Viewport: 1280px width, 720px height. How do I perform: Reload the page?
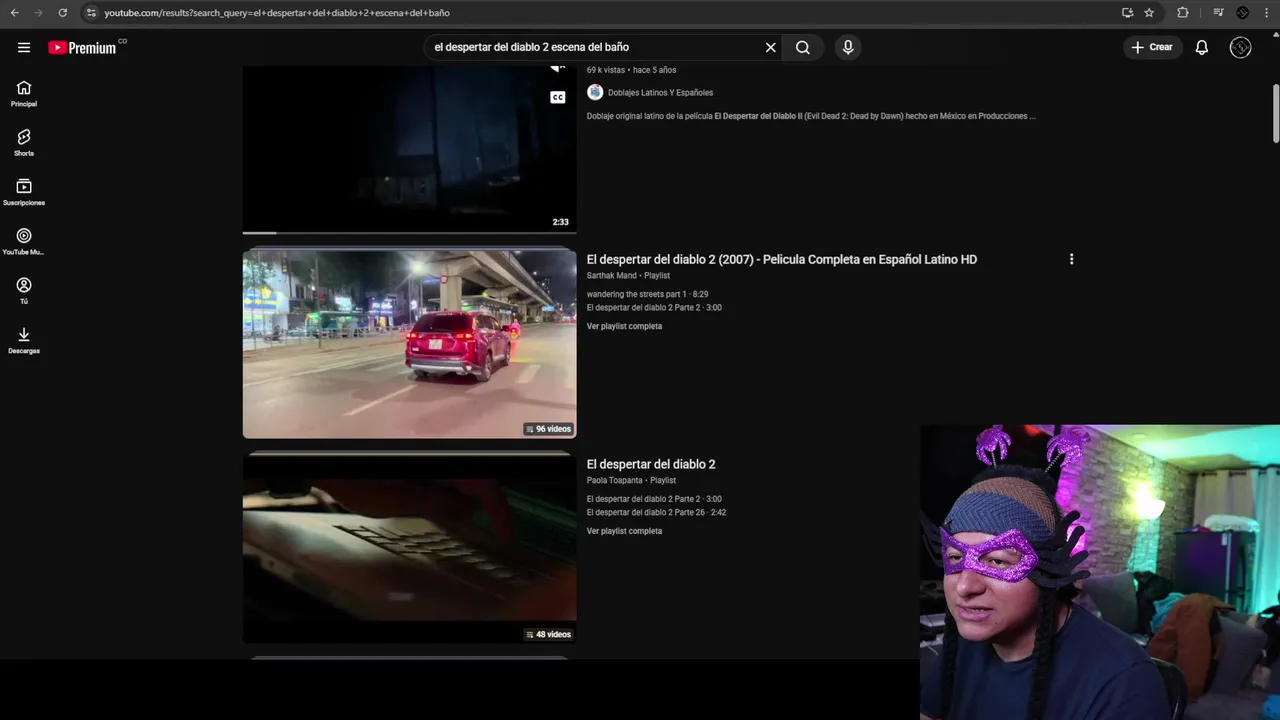pyautogui.click(x=62, y=13)
